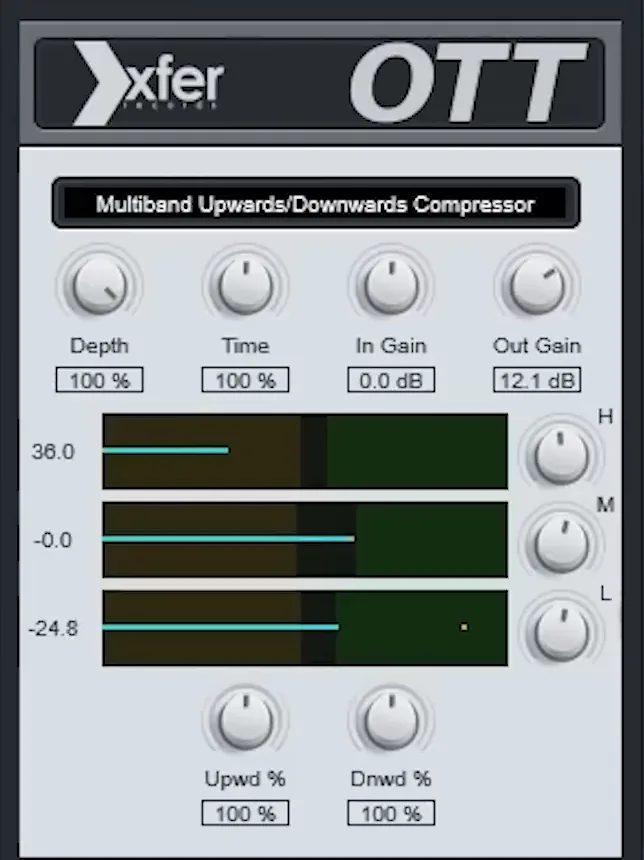Screen dimensions: 644x860
Task: Click the Upwd % label
Action: click(245, 779)
